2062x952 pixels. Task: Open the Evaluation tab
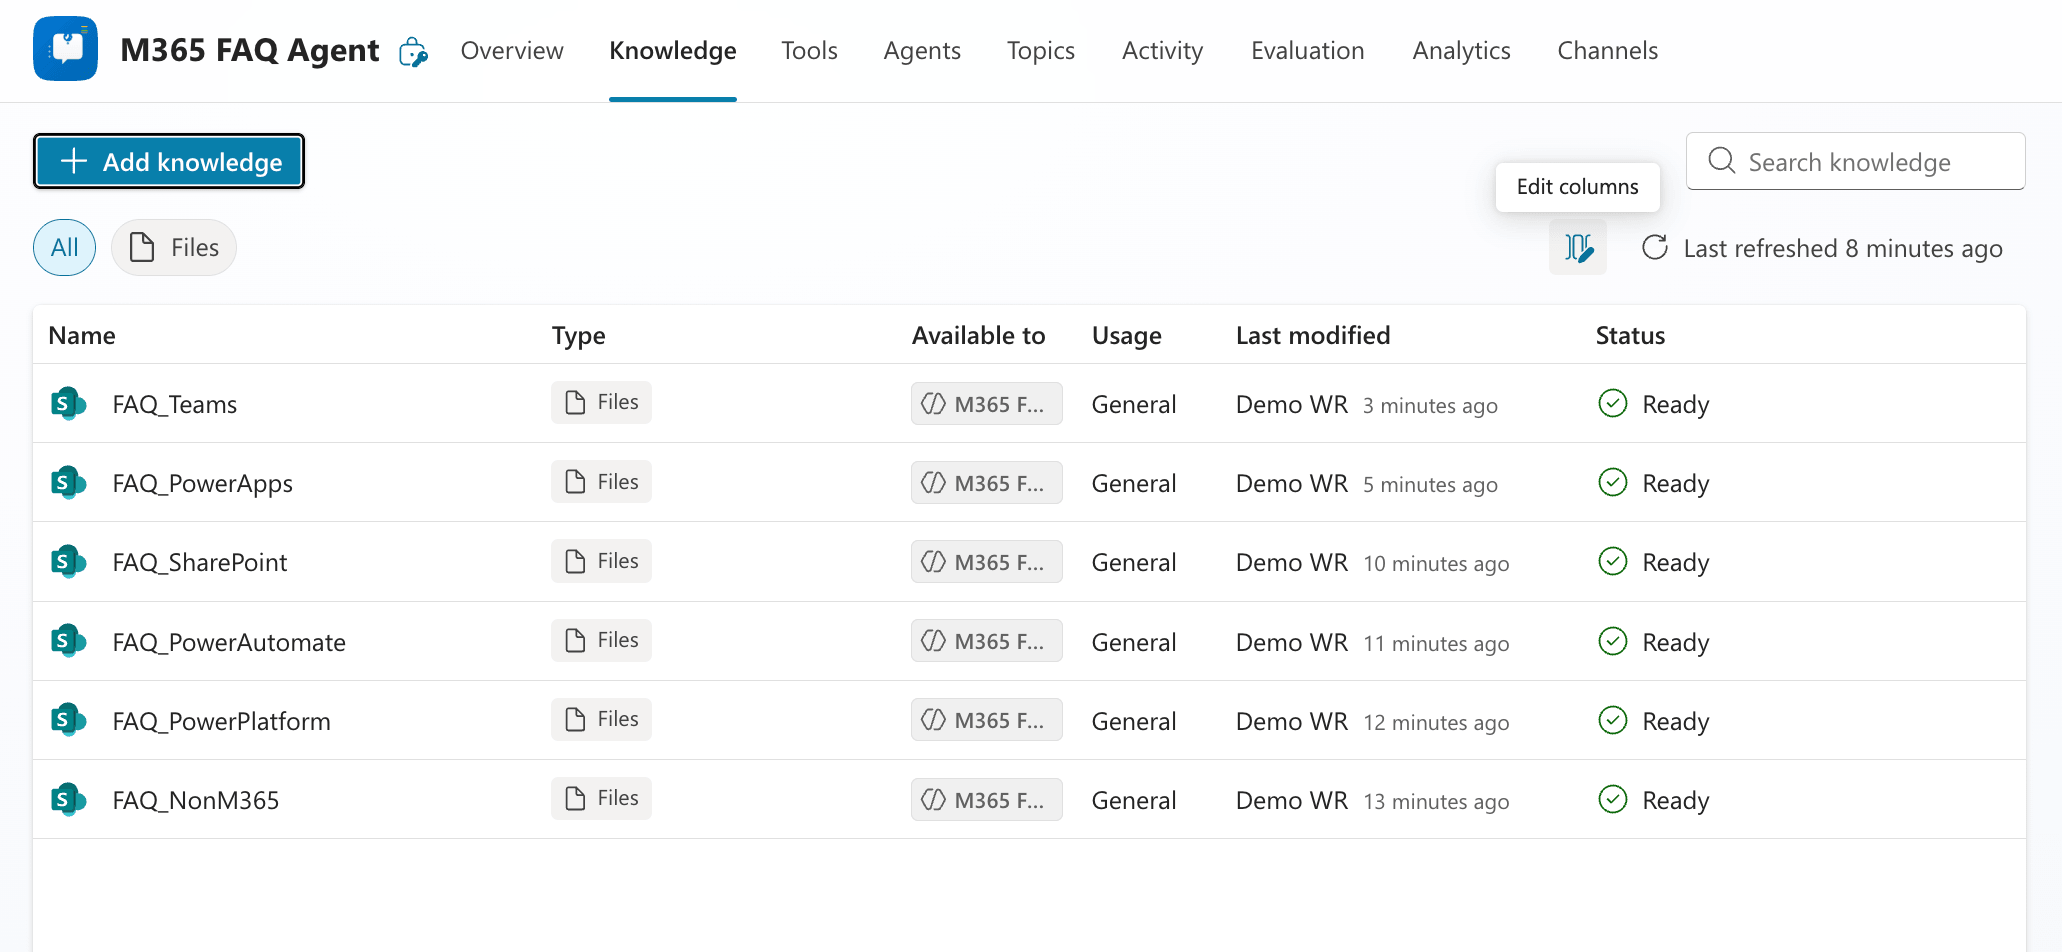tap(1308, 50)
